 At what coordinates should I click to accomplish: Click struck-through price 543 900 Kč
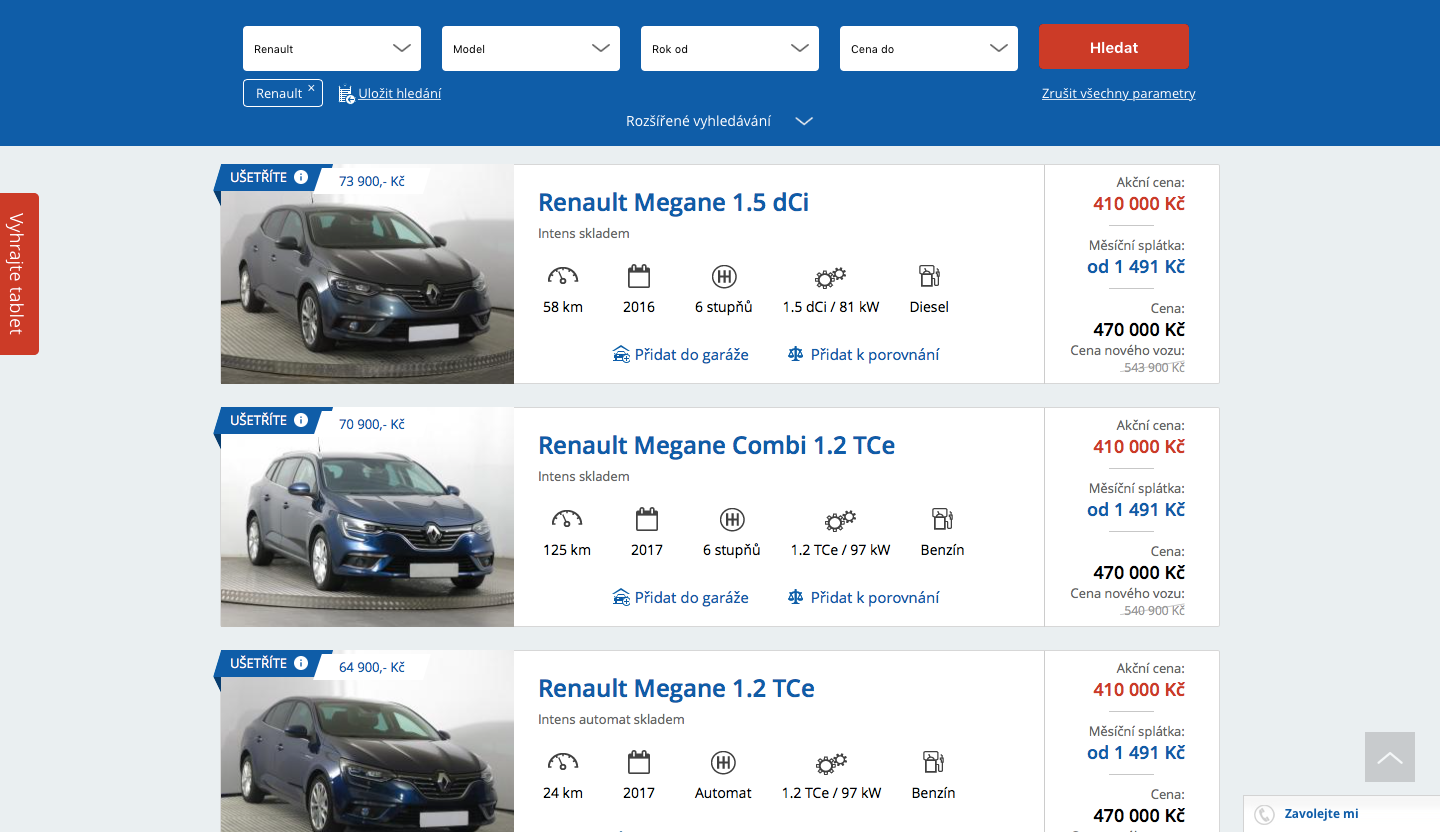click(x=1154, y=367)
